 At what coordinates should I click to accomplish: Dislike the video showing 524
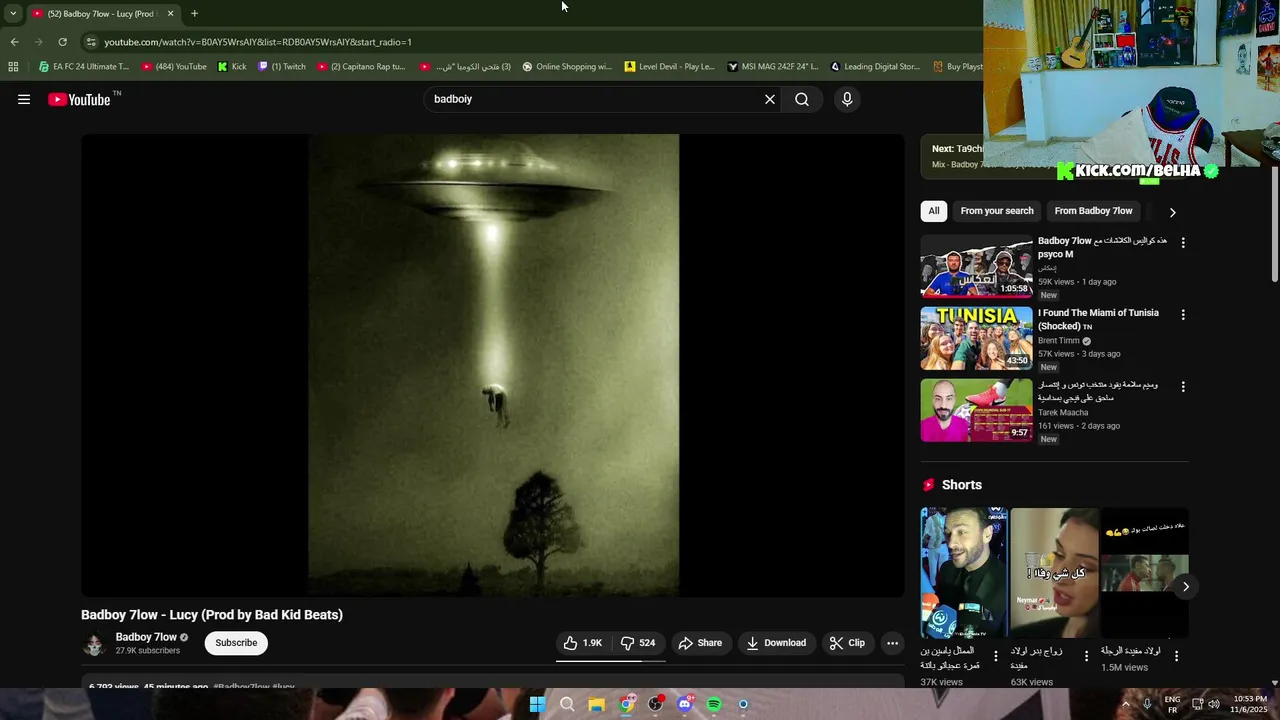pyautogui.click(x=638, y=643)
